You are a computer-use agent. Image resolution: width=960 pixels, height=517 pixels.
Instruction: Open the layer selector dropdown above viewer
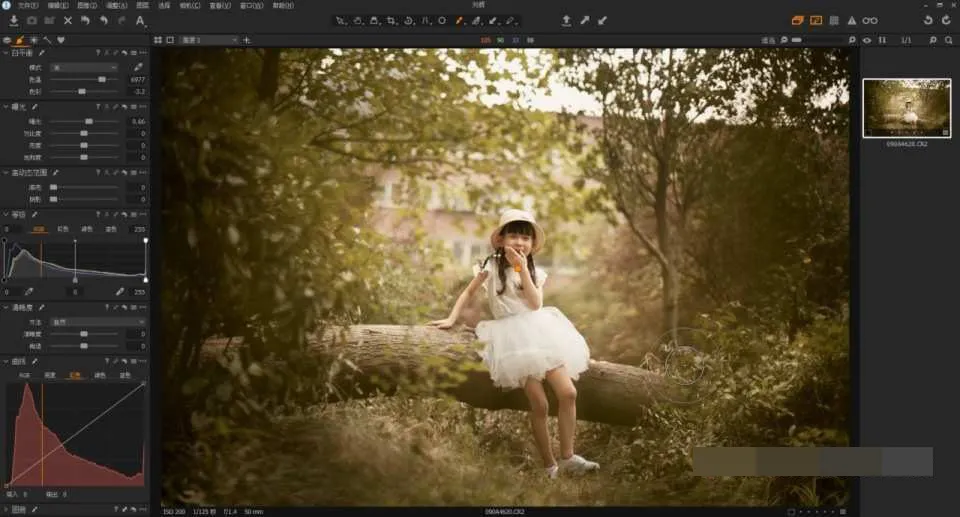(208, 40)
